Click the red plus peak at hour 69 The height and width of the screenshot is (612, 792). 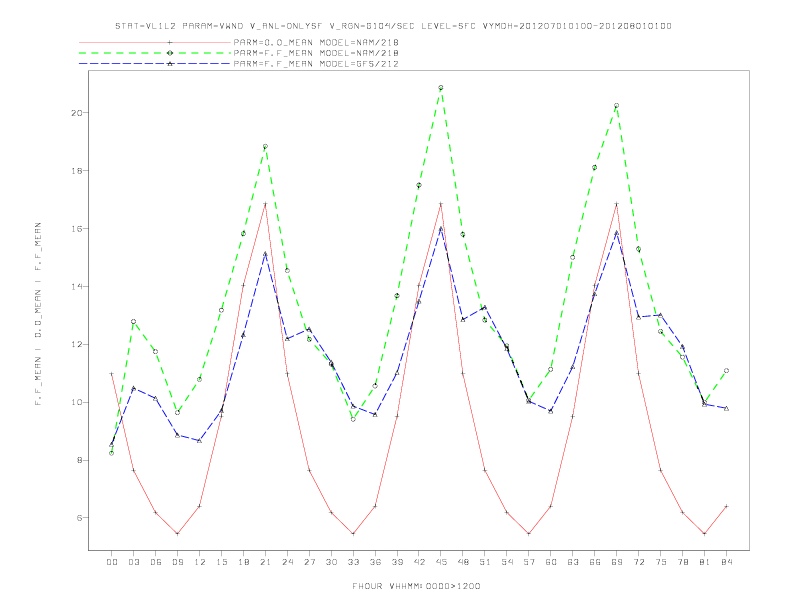(x=616, y=204)
